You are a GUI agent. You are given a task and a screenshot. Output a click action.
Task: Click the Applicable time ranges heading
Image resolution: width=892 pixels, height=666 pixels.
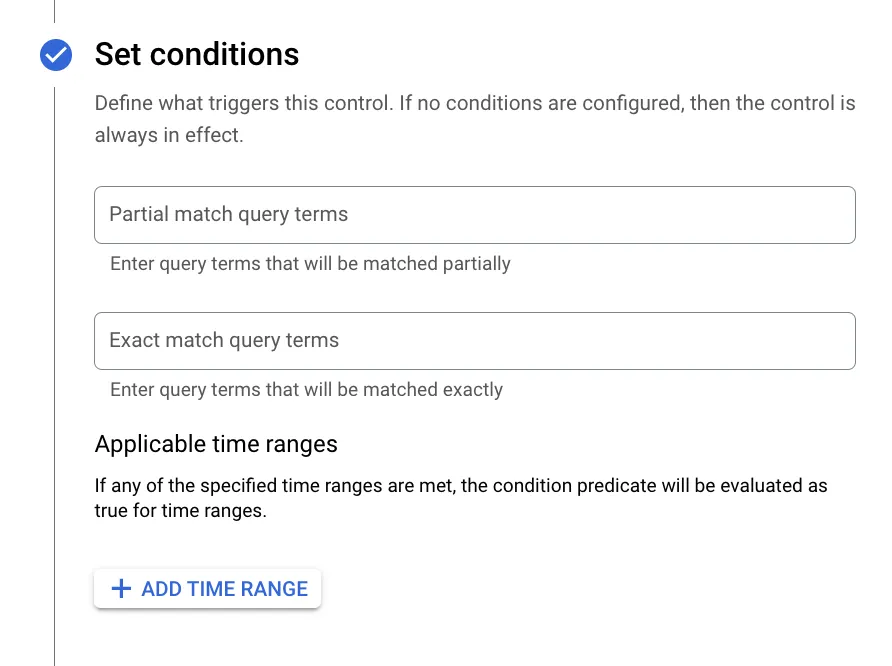point(216,444)
